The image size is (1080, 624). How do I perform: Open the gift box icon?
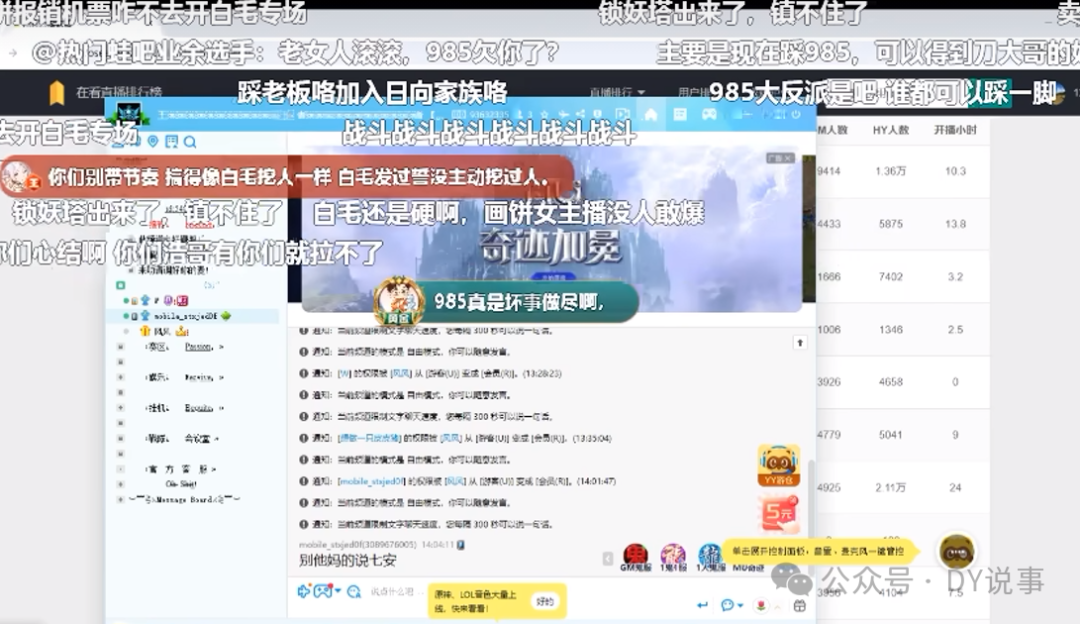800,606
